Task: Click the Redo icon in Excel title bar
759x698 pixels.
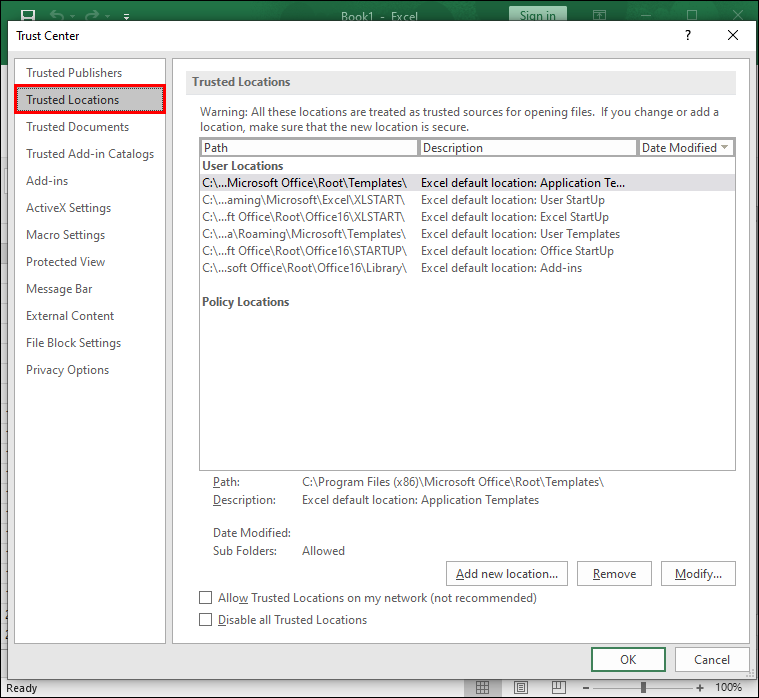Action: 92,15
